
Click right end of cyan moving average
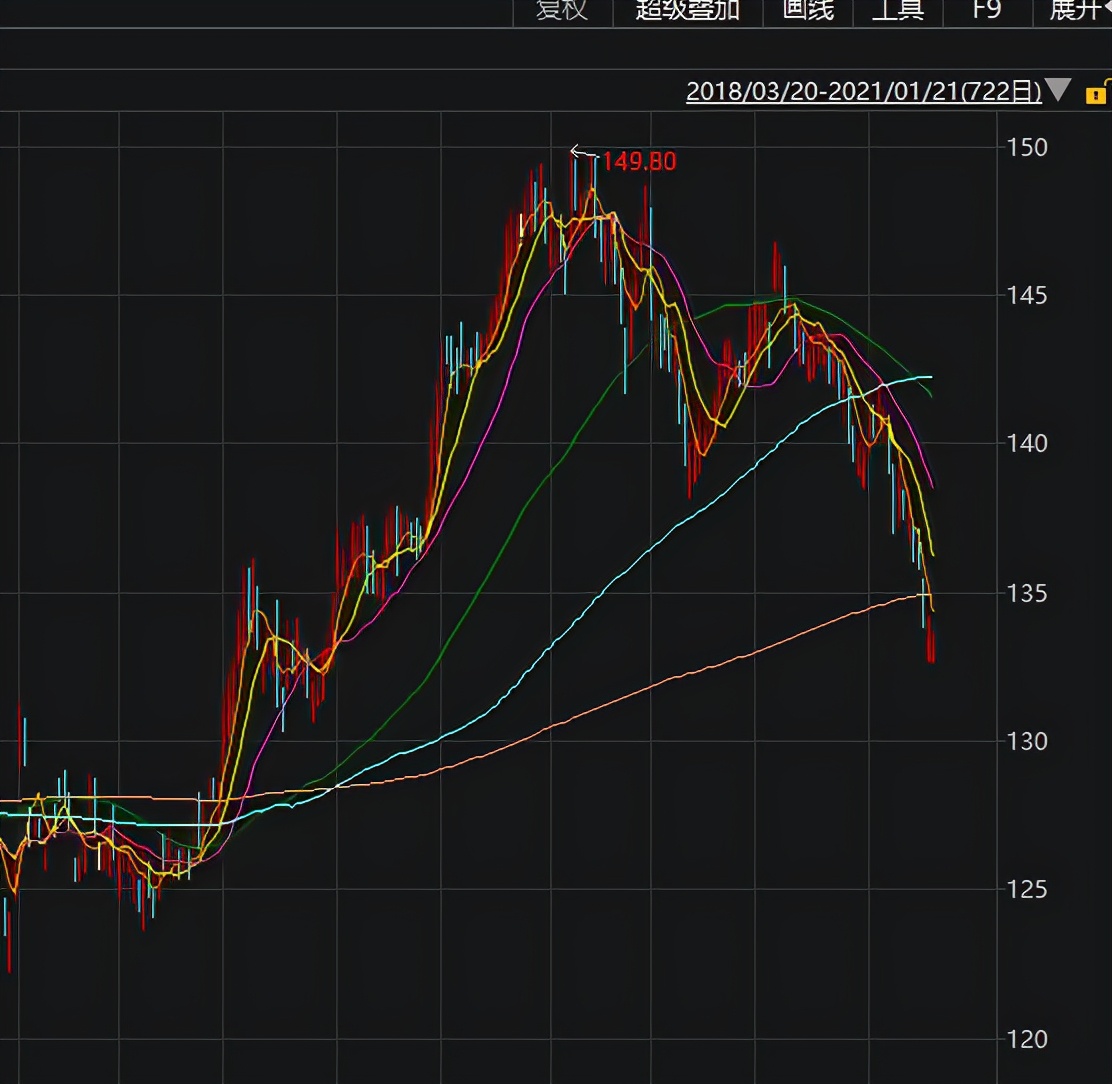[x=929, y=377]
